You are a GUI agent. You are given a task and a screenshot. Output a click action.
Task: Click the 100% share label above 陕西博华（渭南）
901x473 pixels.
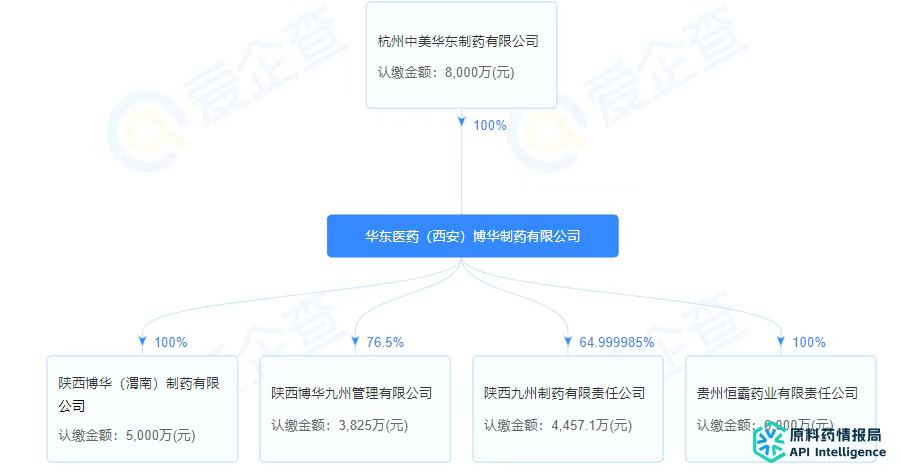[171, 342]
